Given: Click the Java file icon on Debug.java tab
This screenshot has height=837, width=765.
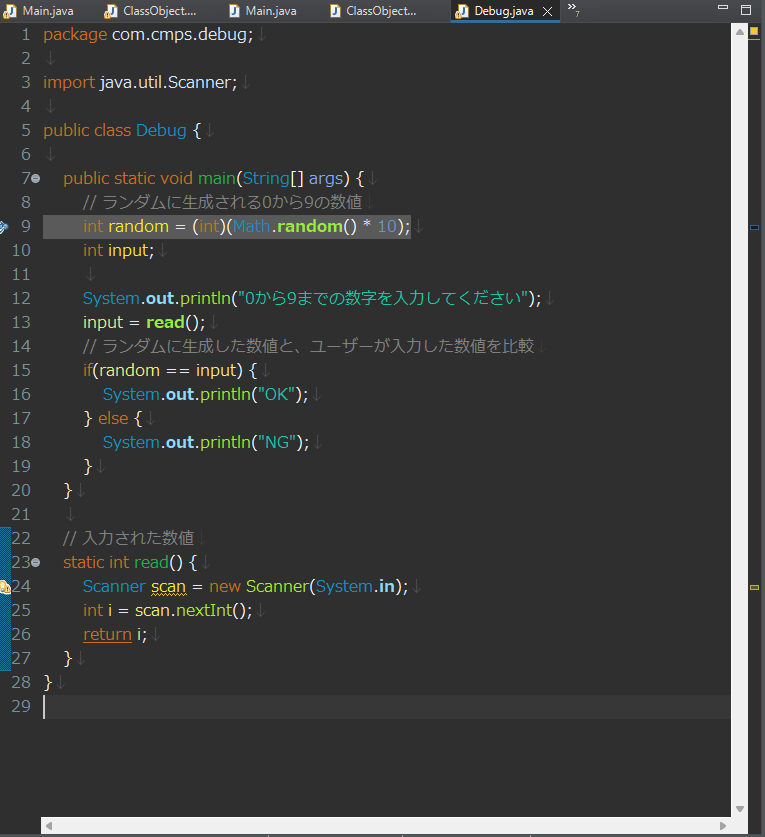Looking at the screenshot, I should (462, 11).
